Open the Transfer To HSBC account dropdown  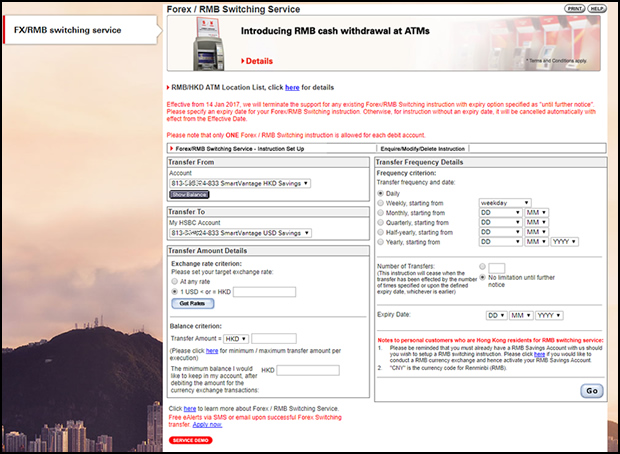[240, 232]
